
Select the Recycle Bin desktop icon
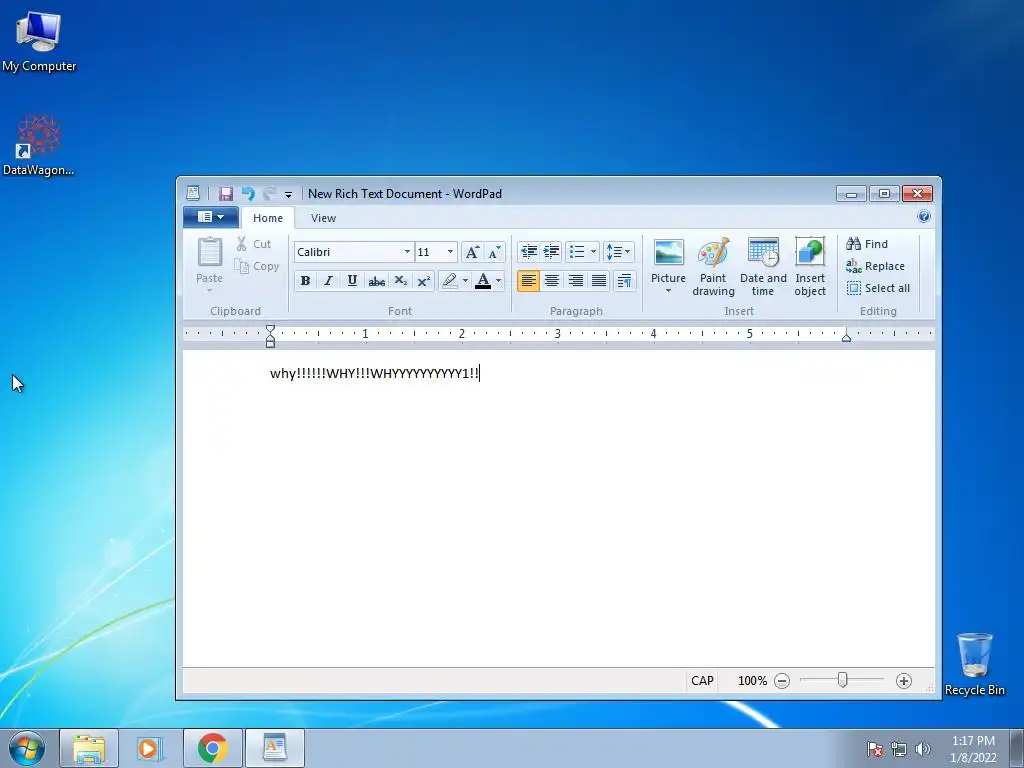(x=974, y=664)
